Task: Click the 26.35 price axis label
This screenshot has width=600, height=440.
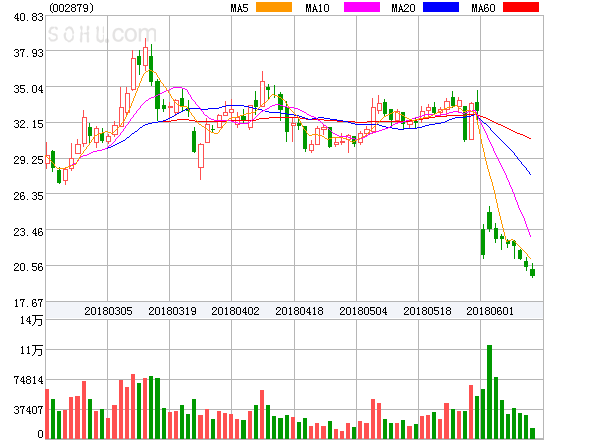Action: [x=28, y=196]
